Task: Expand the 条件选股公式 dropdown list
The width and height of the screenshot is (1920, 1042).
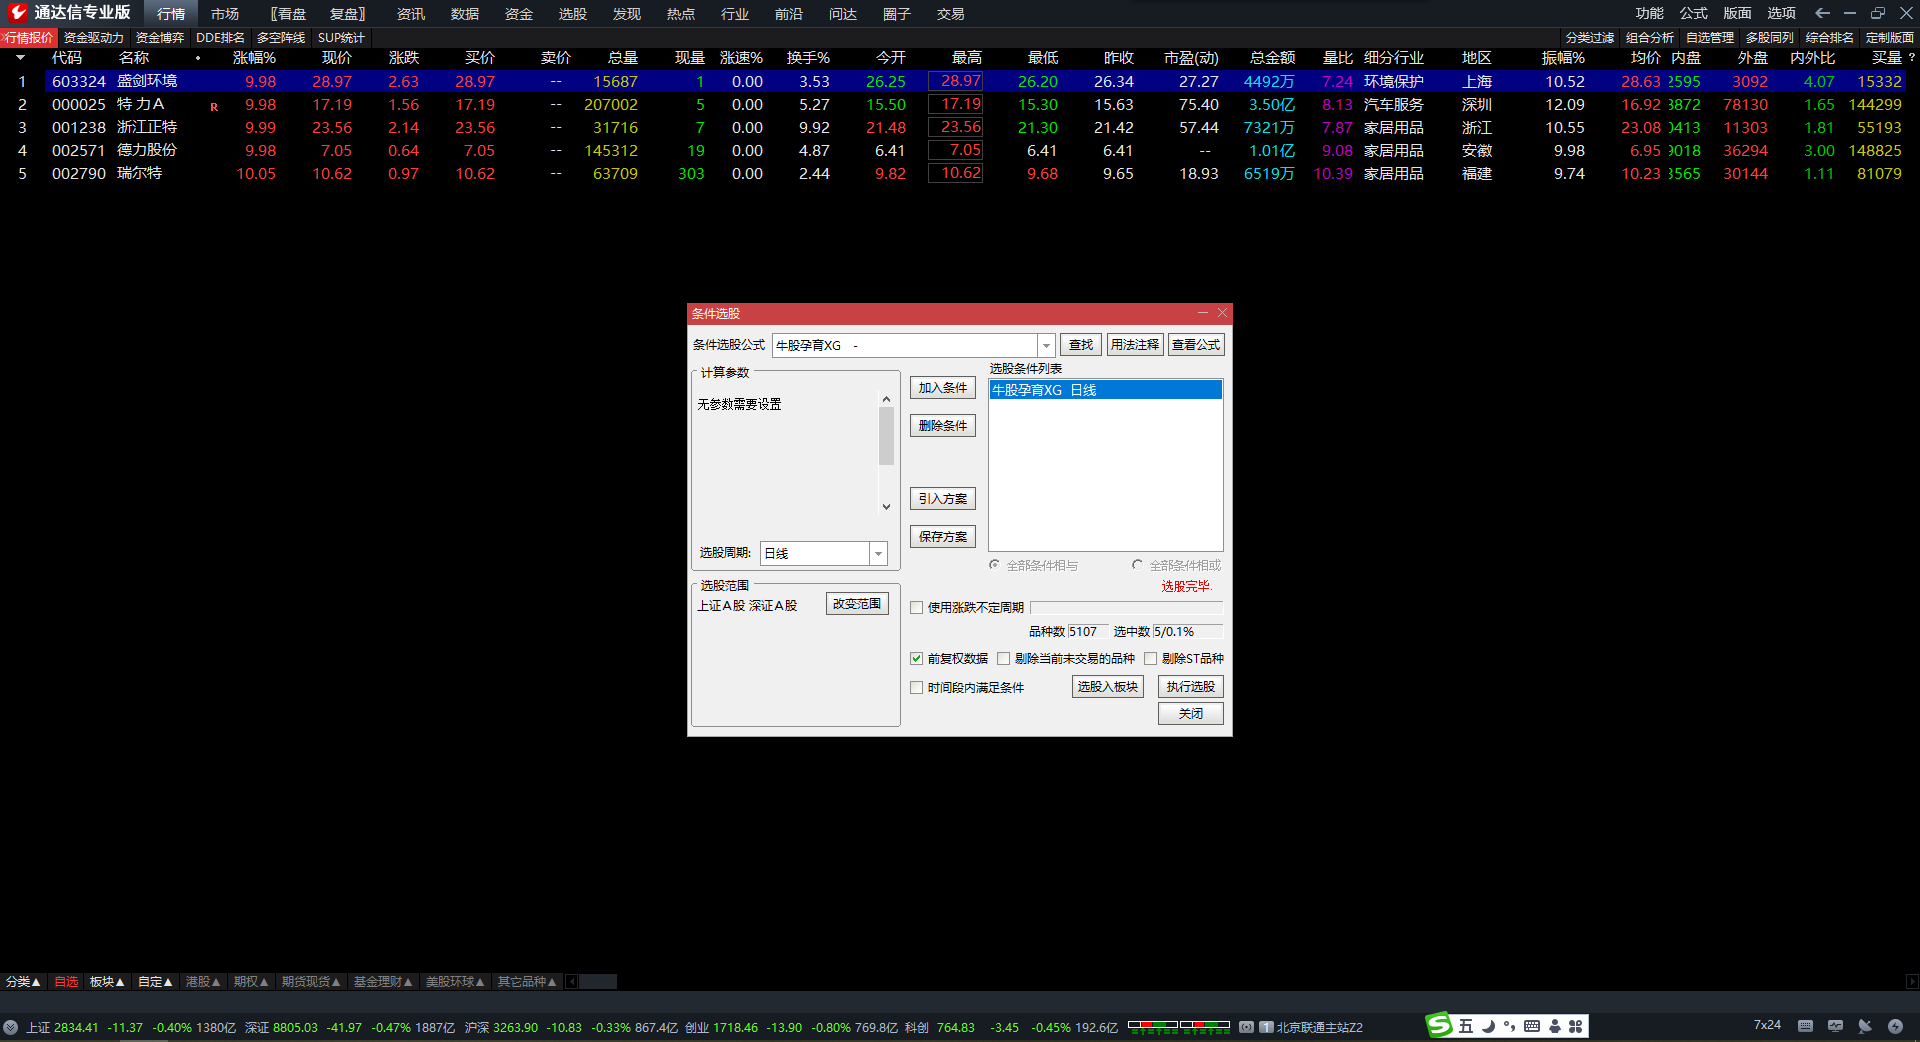Action: tap(1046, 345)
